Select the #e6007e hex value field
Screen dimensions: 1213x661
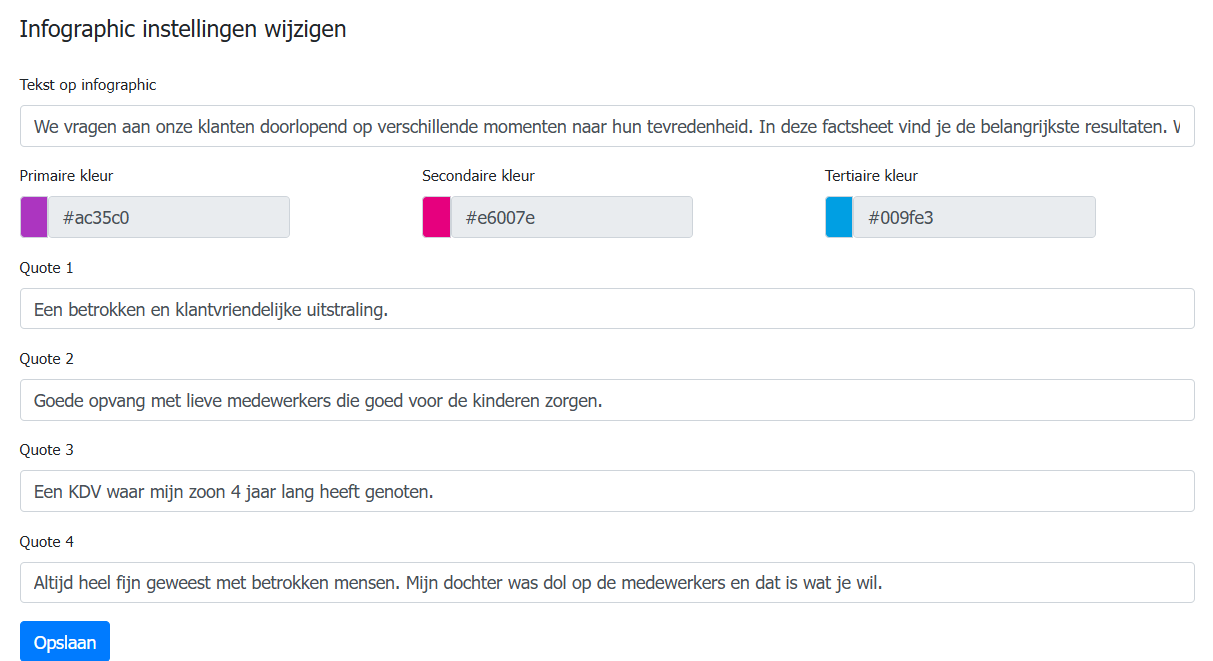571,217
